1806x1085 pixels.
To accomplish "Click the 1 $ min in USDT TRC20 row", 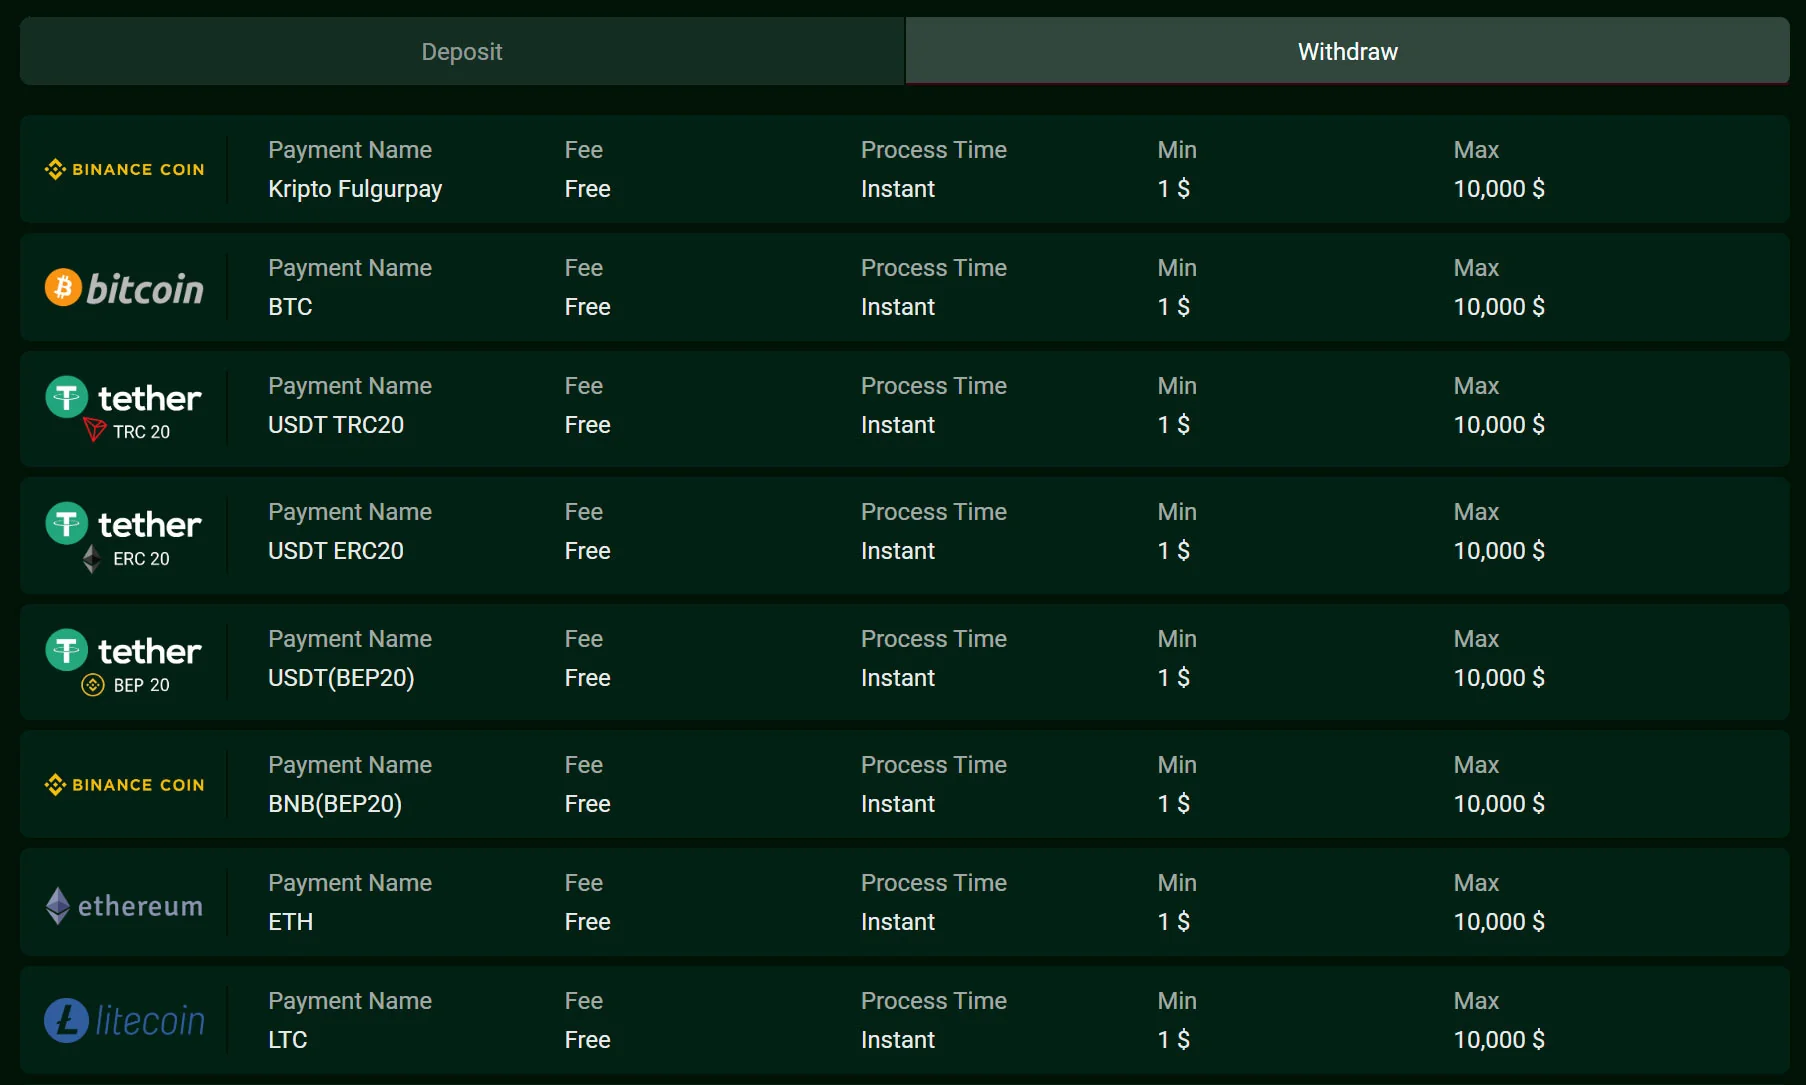I will (1173, 425).
